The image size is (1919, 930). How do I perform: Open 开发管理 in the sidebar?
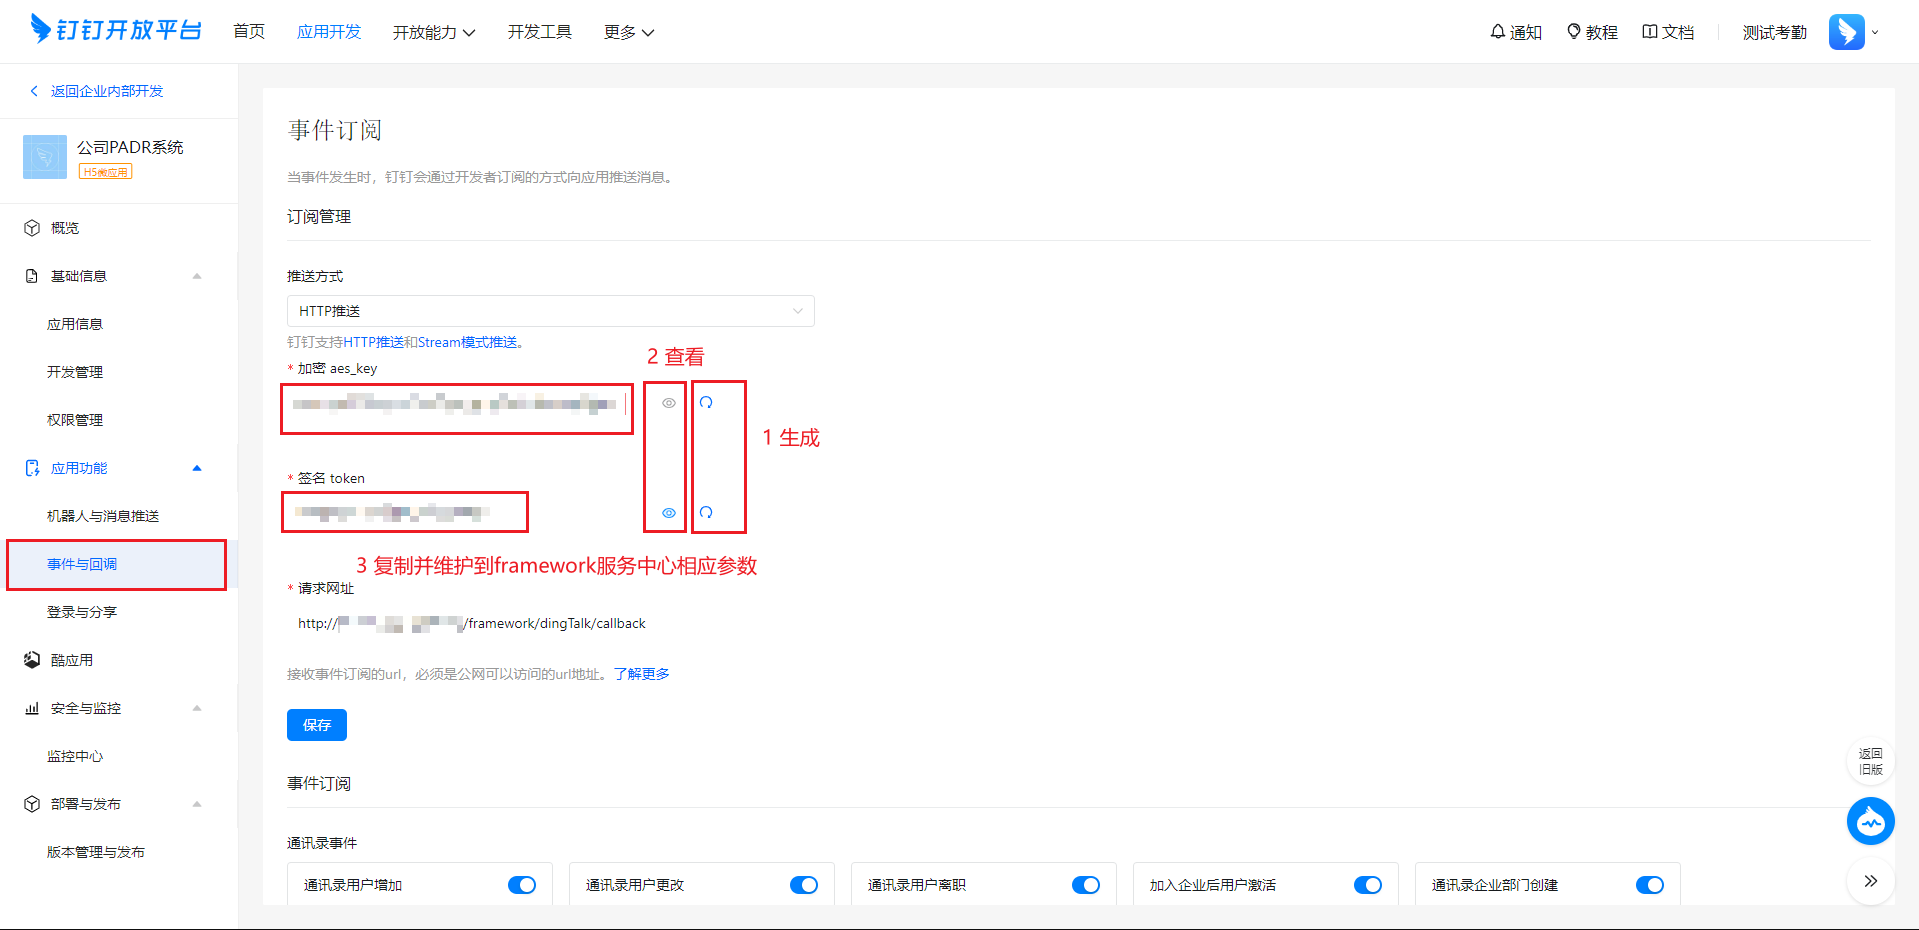[x=75, y=372]
